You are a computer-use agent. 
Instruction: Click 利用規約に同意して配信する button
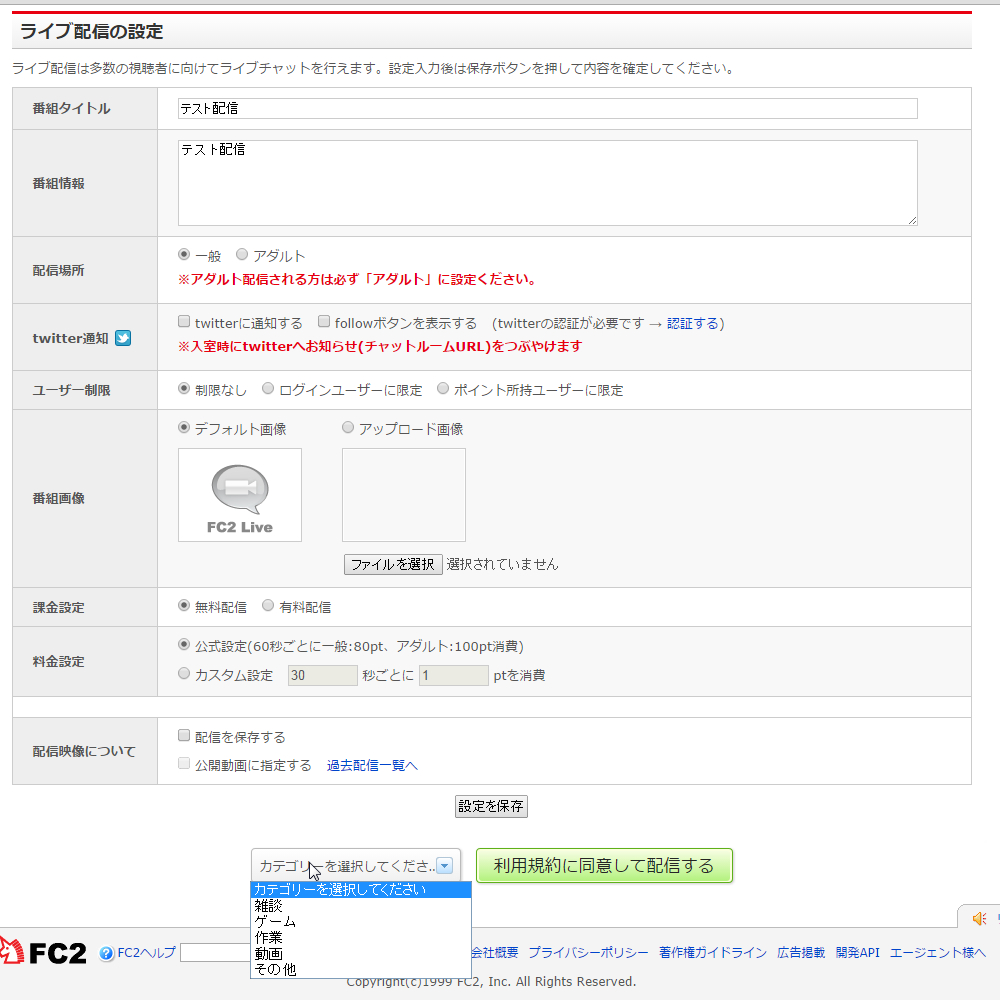click(x=604, y=865)
